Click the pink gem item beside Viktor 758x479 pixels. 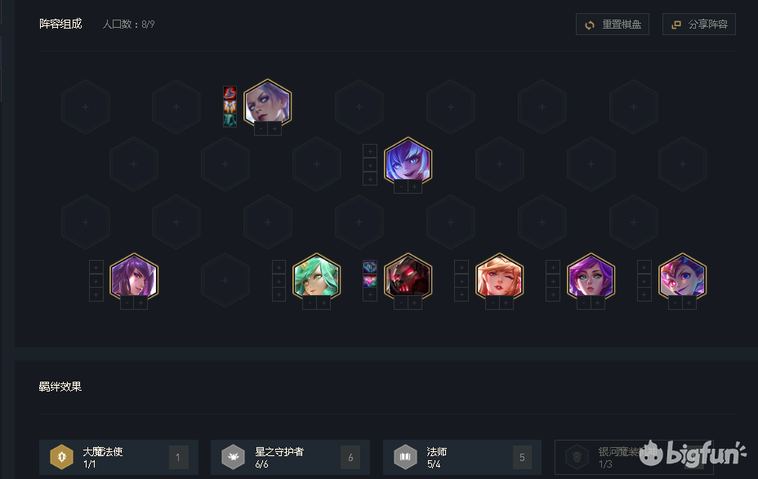[370, 280]
